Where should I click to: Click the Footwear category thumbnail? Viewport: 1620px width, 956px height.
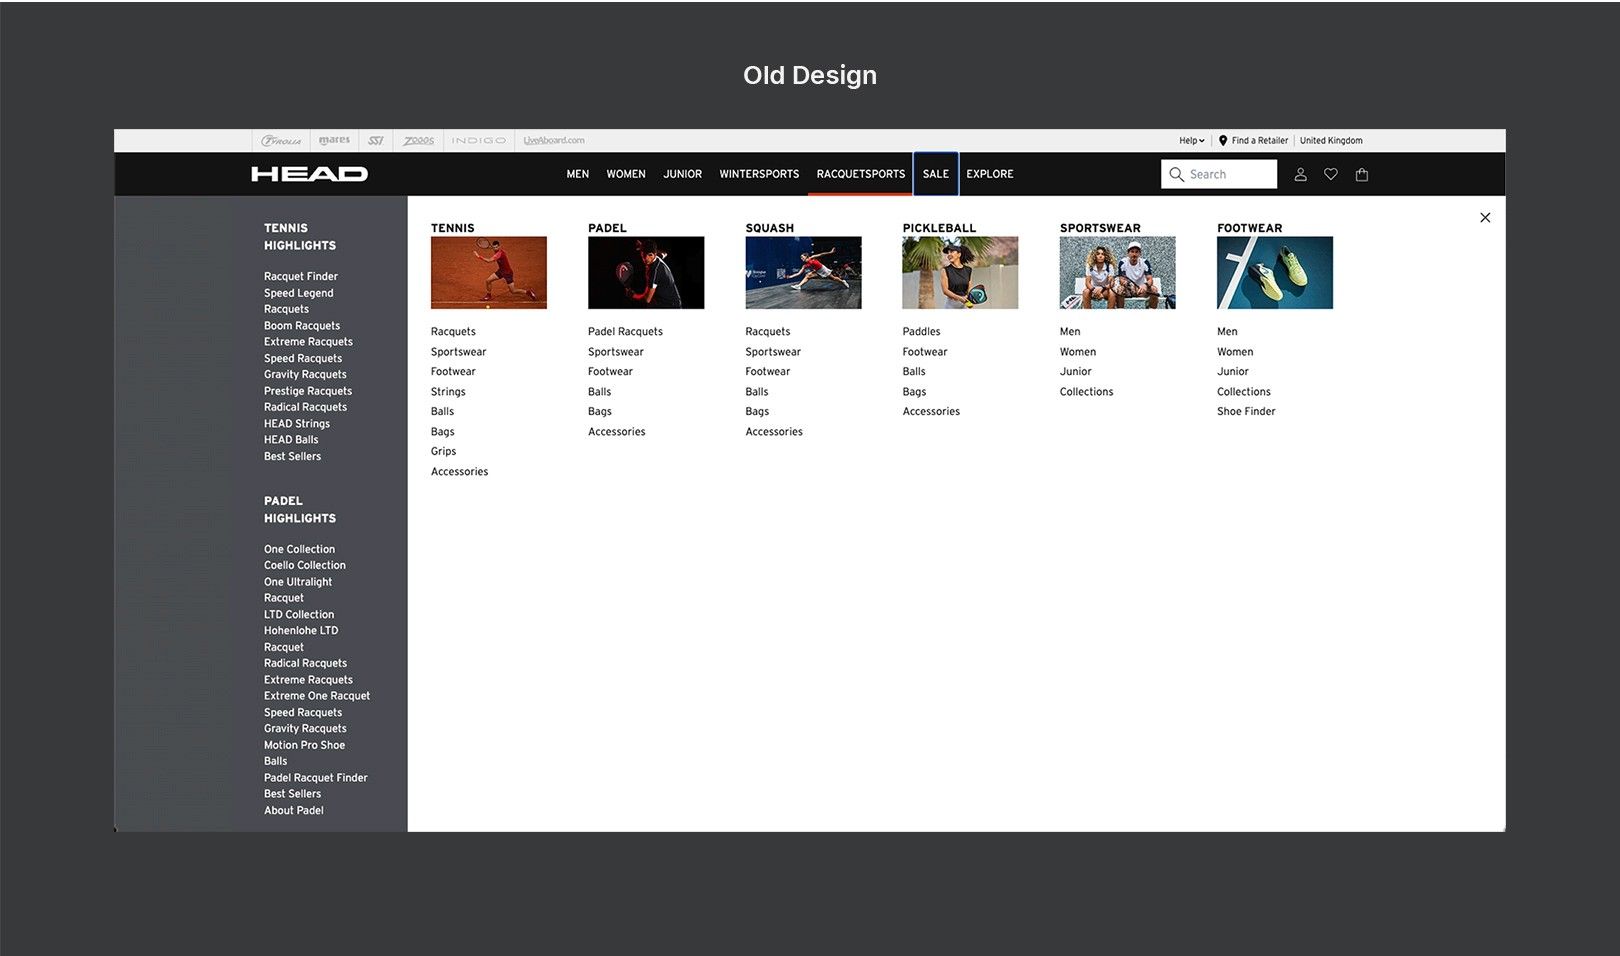pyautogui.click(x=1275, y=272)
